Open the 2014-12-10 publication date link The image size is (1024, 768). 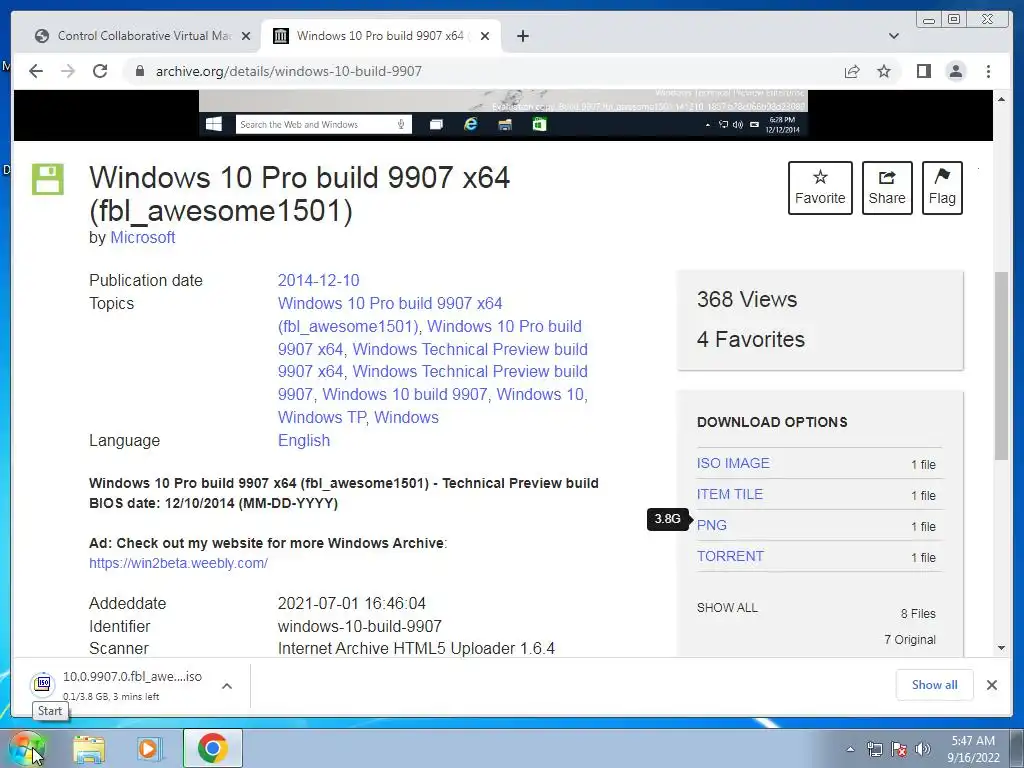318,280
